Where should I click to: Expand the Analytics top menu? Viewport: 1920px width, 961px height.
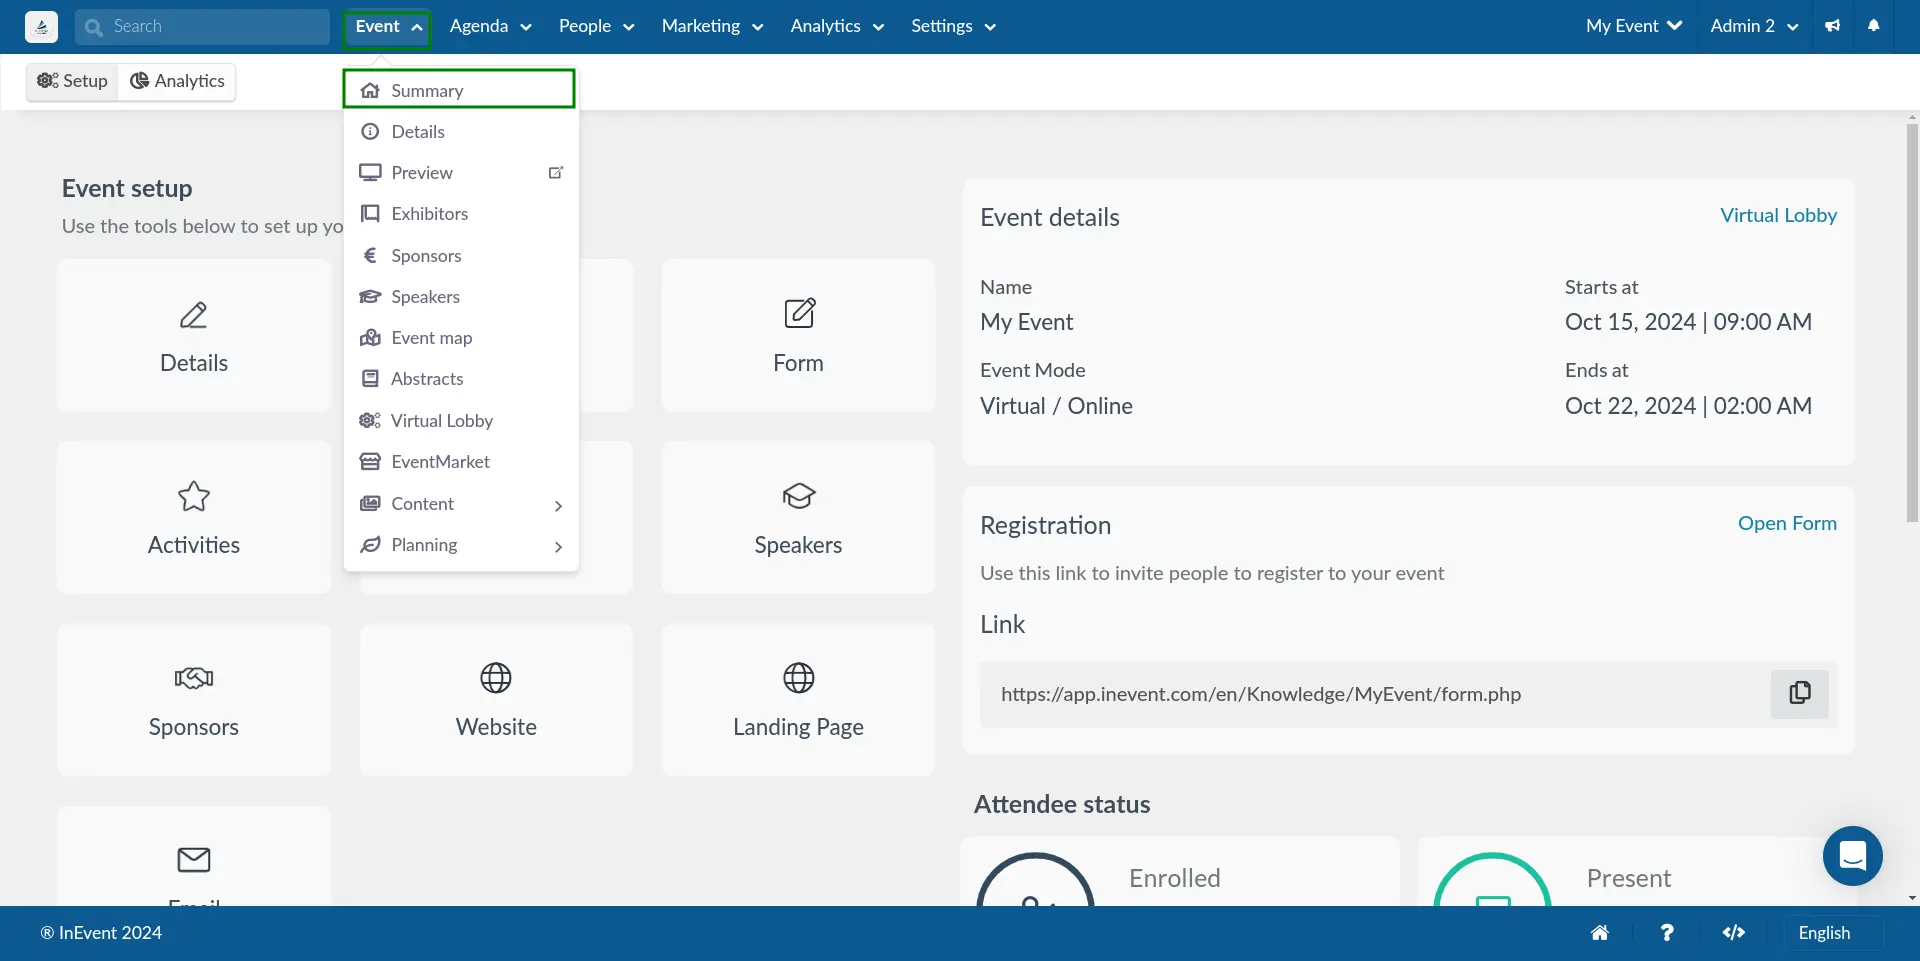(837, 27)
